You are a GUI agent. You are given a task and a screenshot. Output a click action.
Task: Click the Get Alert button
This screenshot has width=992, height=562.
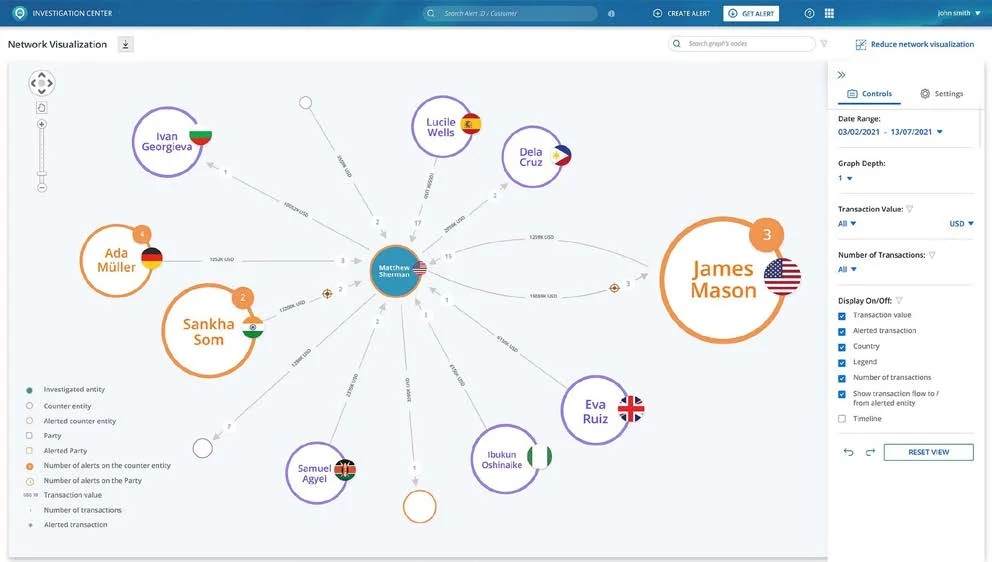coord(751,13)
